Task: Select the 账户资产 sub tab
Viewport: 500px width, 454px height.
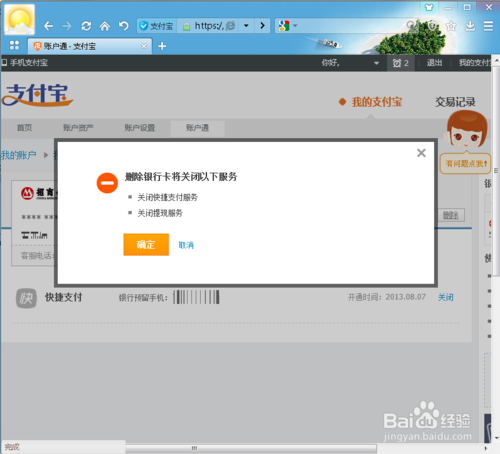Action: point(78,128)
